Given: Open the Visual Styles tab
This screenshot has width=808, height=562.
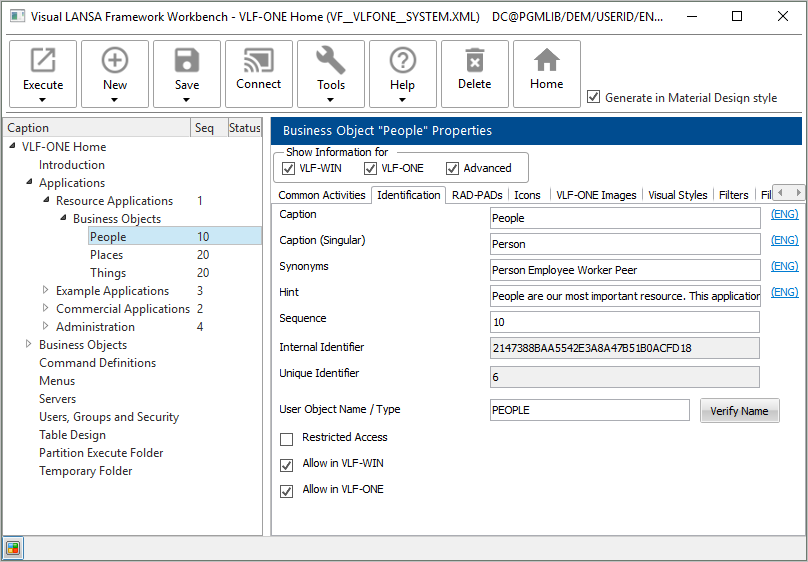Looking at the screenshot, I should pyautogui.click(x=677, y=195).
